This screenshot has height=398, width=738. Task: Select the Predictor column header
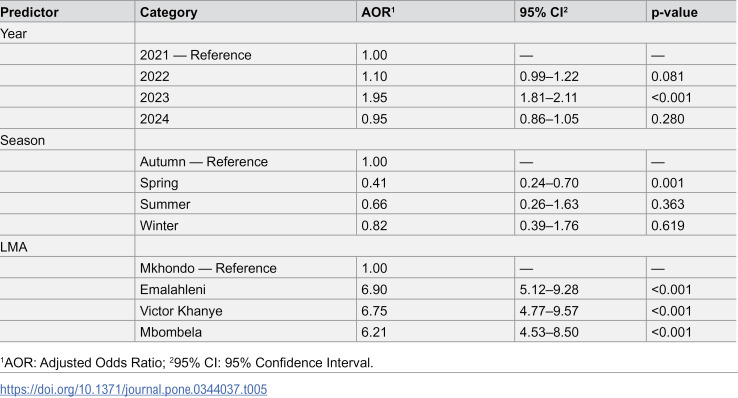(29, 12)
